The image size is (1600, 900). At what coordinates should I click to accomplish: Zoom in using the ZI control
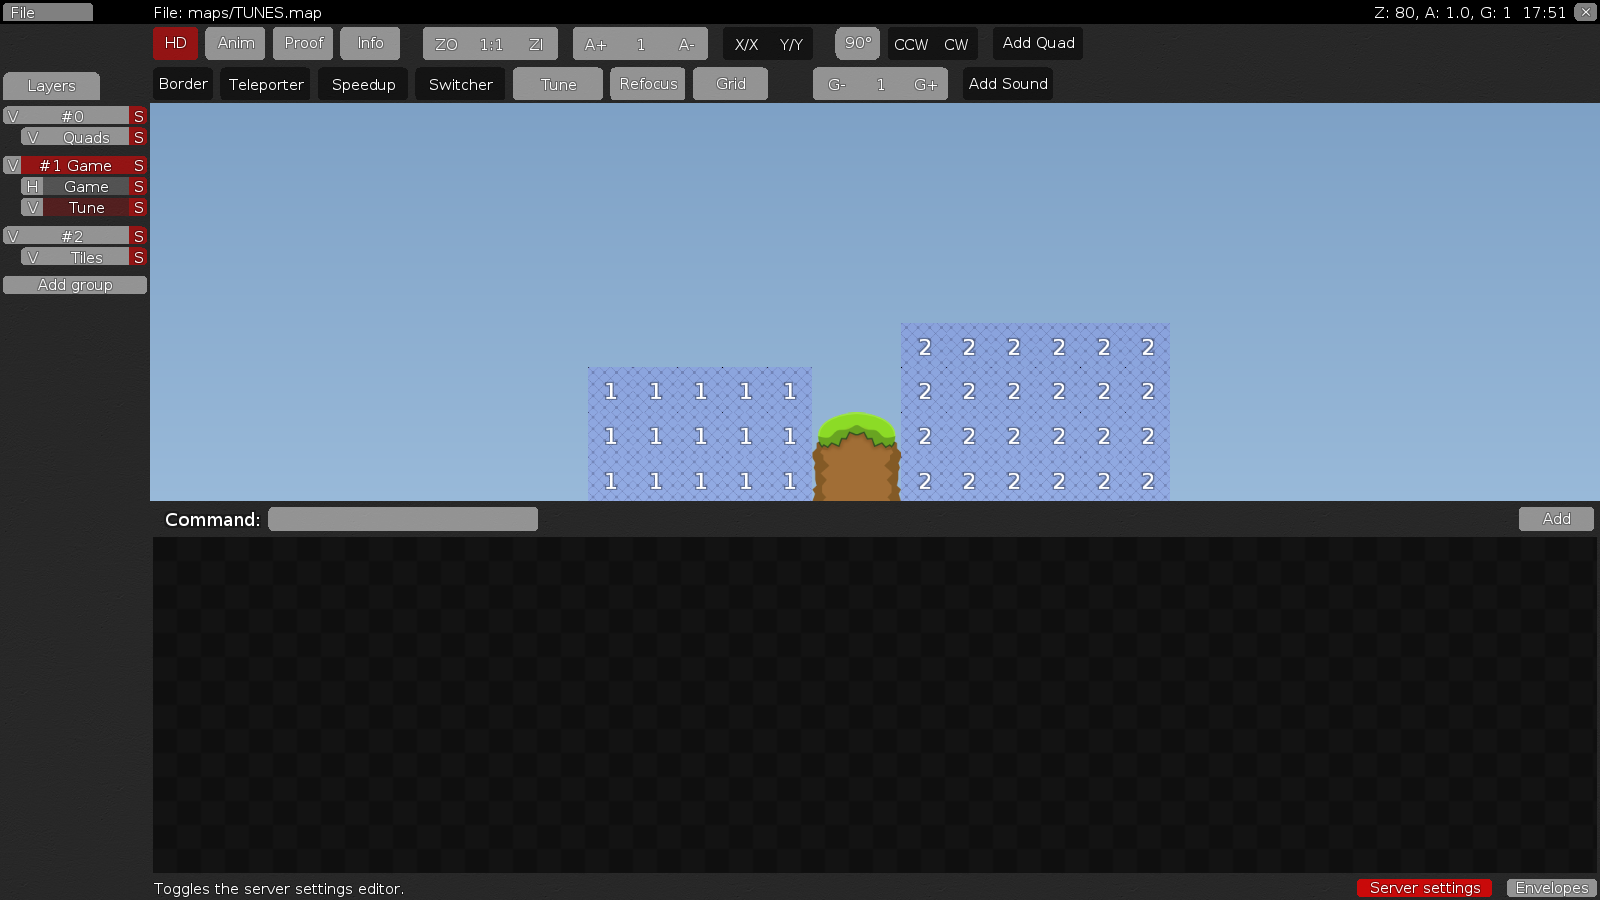point(537,44)
